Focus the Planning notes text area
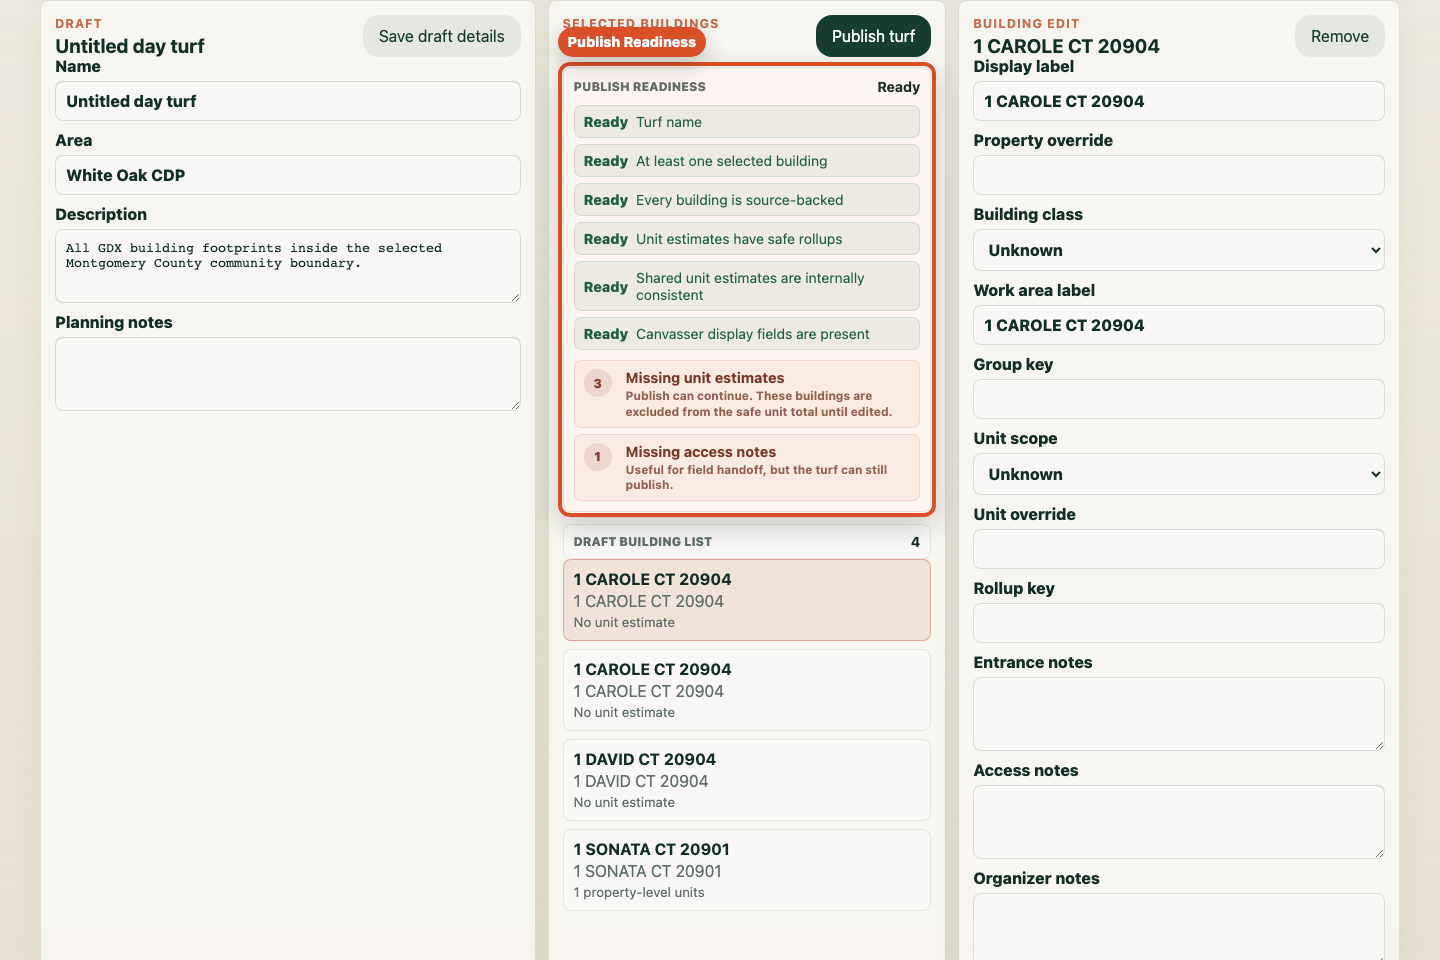Screen dimensions: 1440x960 pos(288,374)
